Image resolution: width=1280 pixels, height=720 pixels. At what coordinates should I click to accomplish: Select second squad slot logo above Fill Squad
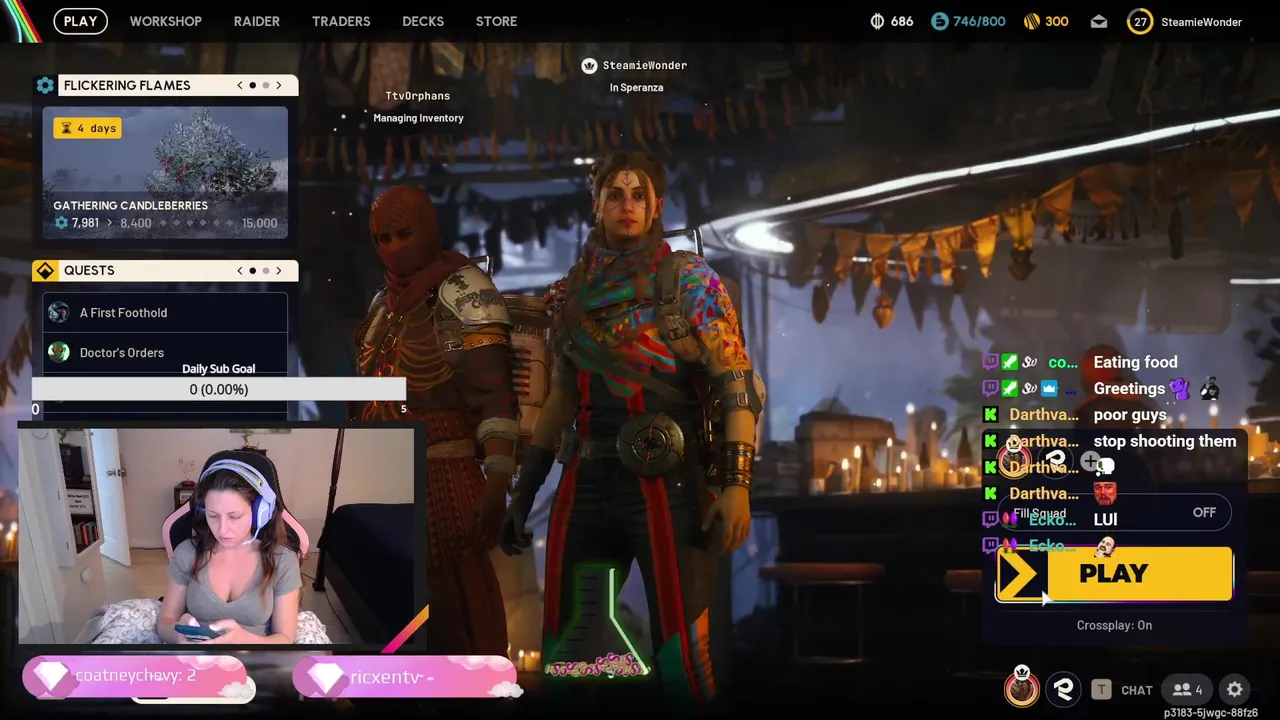pyautogui.click(x=1055, y=460)
